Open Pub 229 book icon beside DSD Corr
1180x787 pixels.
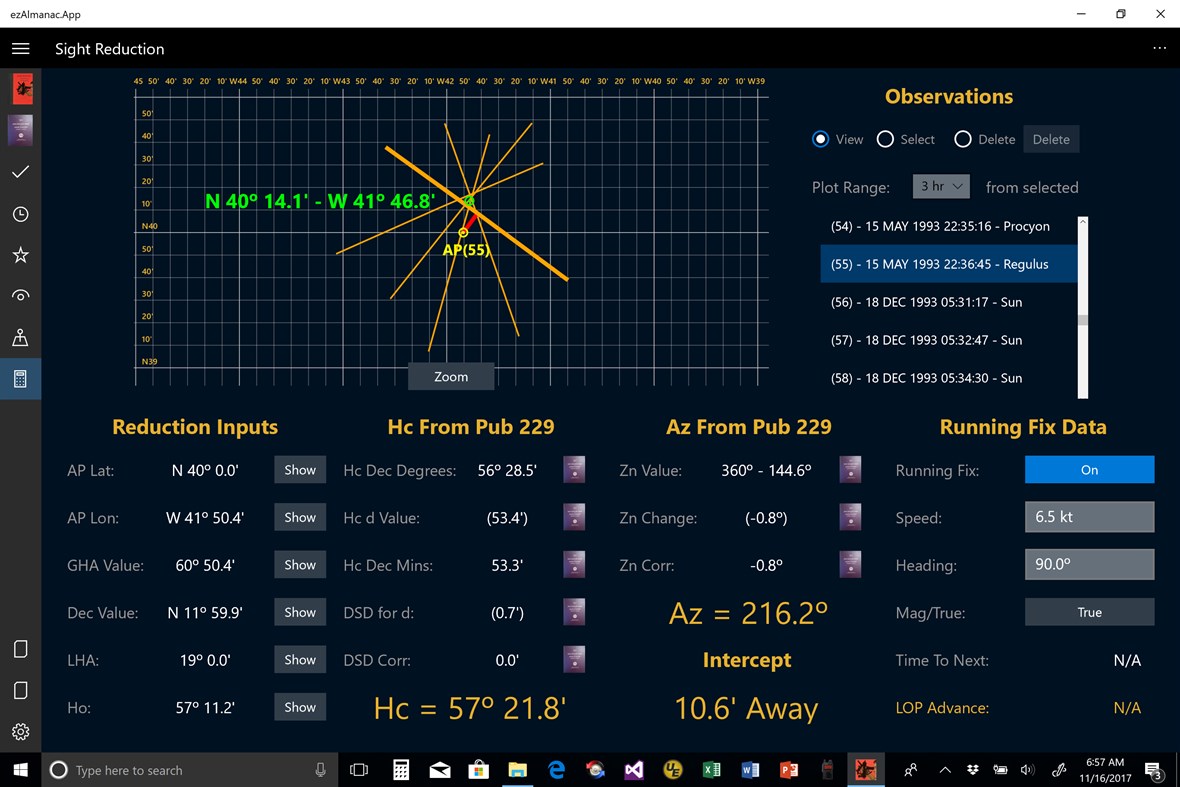click(574, 659)
